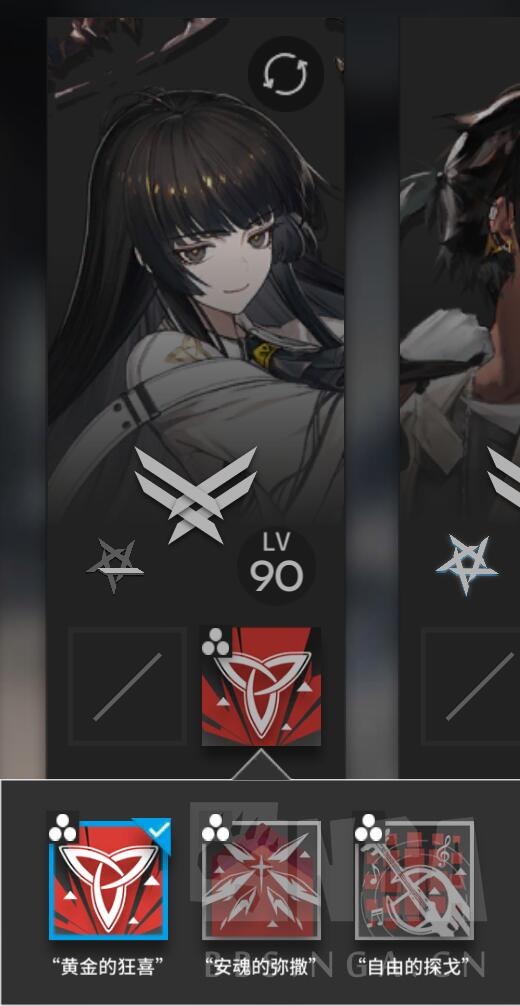520x1006 pixels.
Task: Tap the Elite chevron insignia on first card
Action: pos(196,495)
